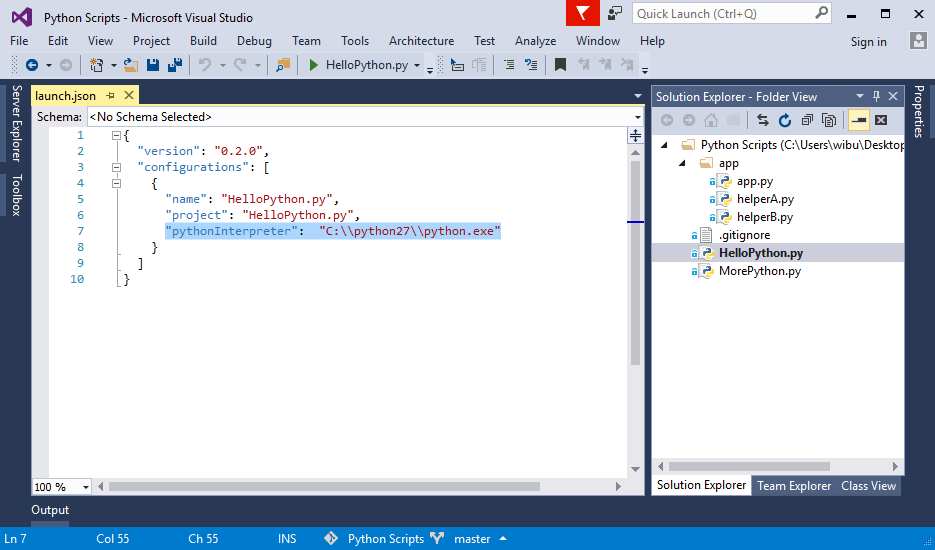
Task: Open the New Project dropdown arrow
Action: 113,65
